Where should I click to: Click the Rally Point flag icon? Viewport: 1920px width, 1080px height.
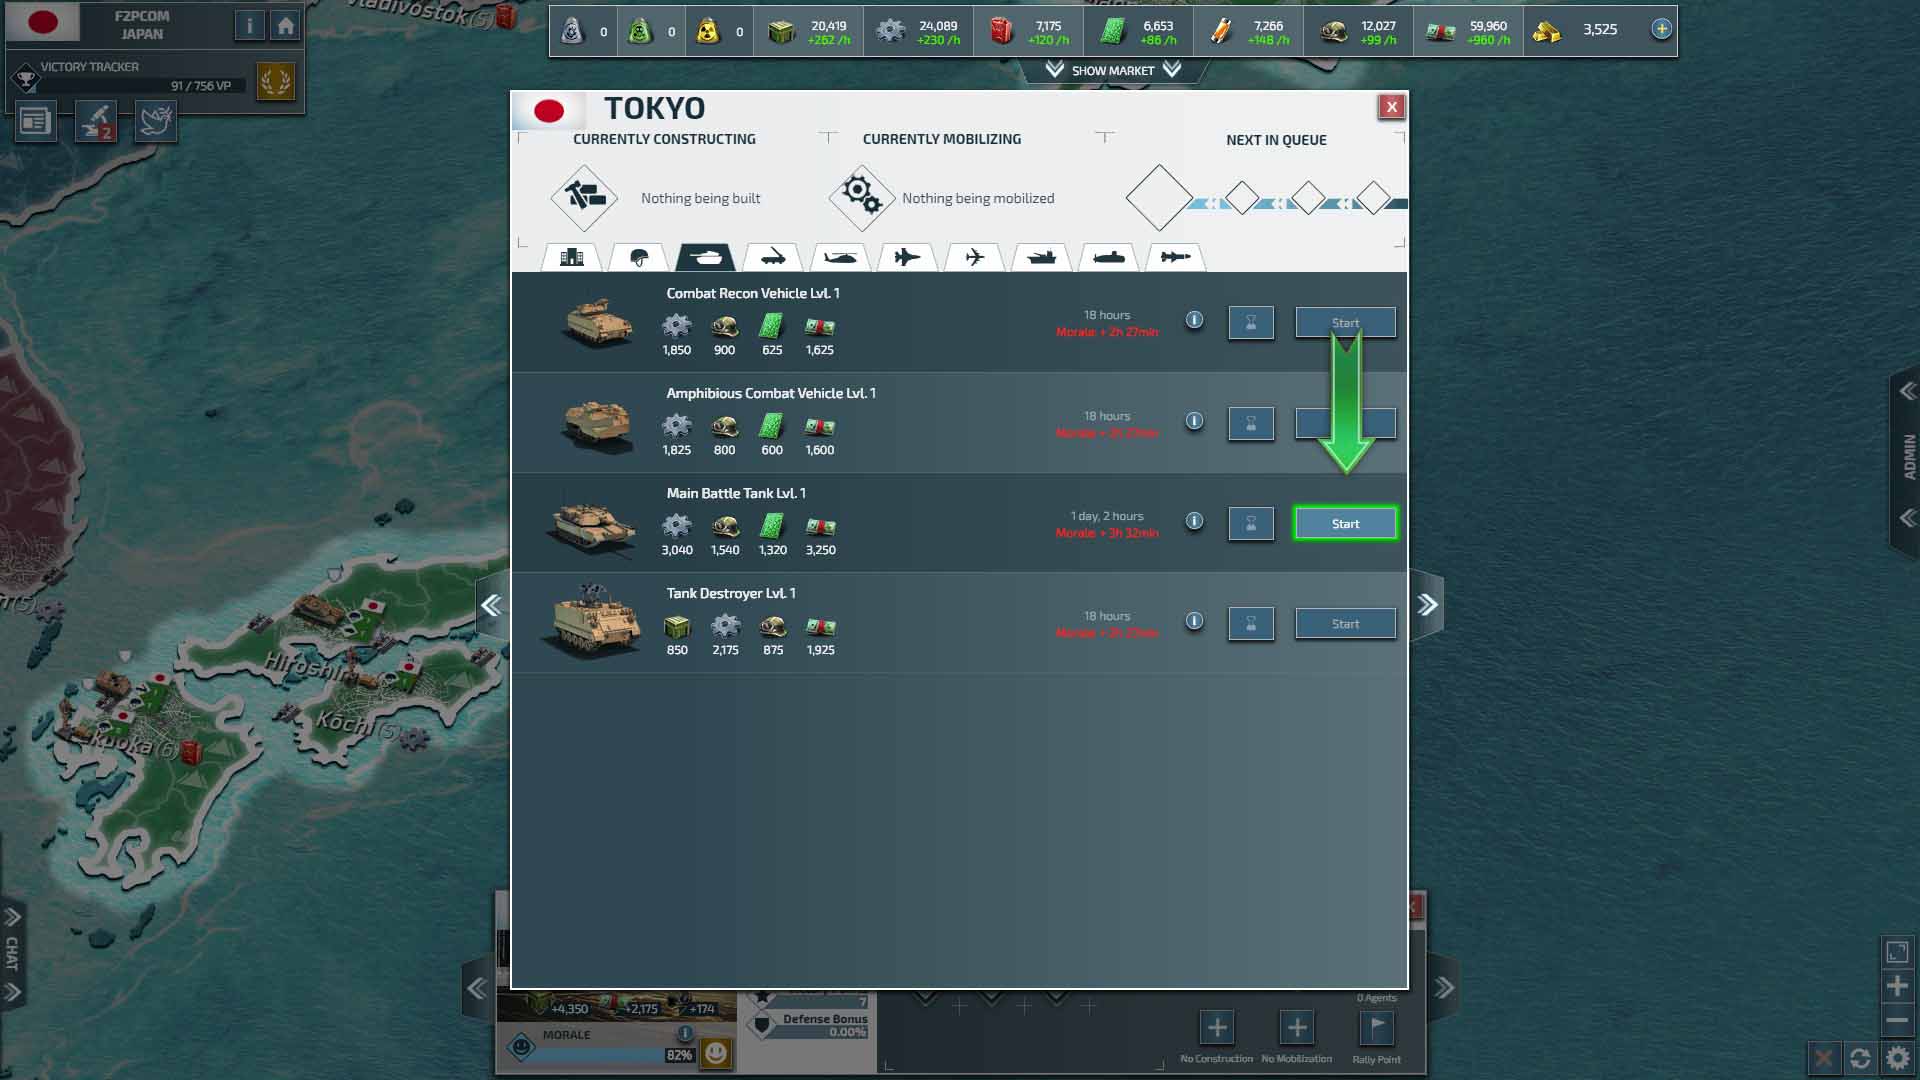pos(1376,1027)
